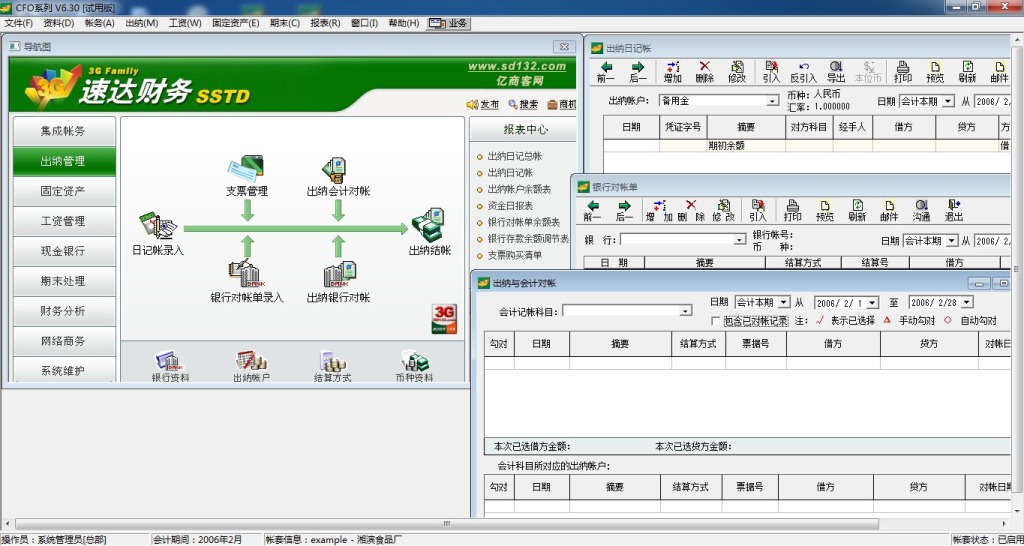Expand 日期 会计本期 dropdown in 出纳与会计对帐
Image resolution: width=1024 pixels, height=546 pixels.
tap(784, 302)
